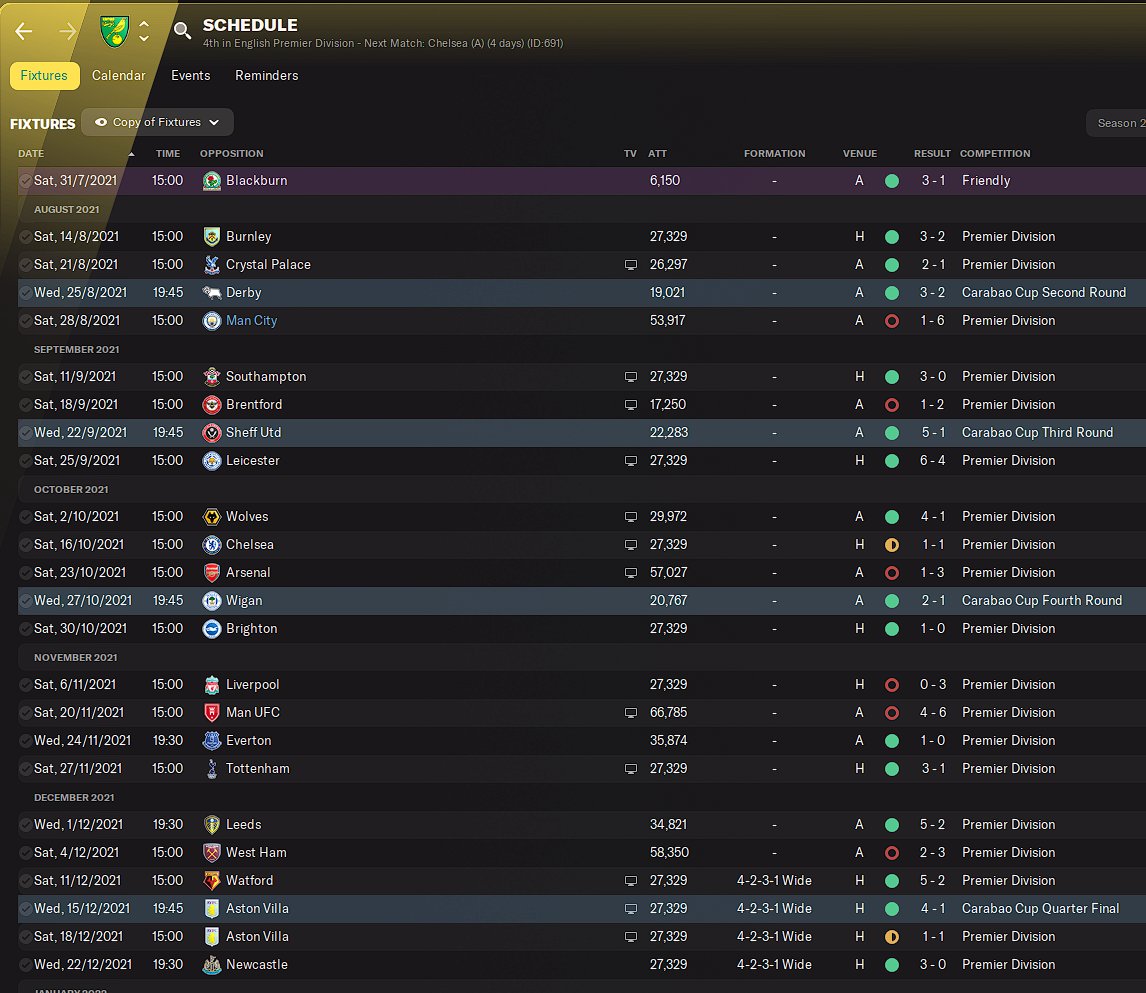Click the Watford club crest
This screenshot has height=993, width=1146.
[212, 881]
